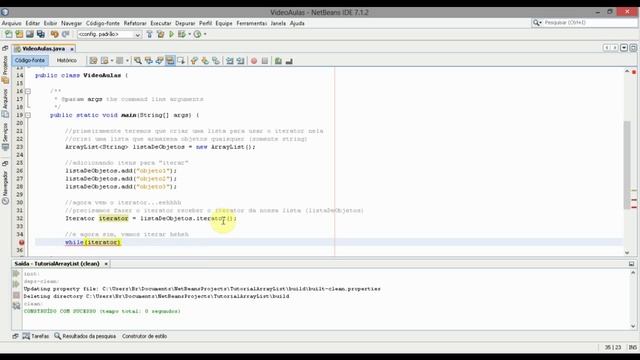This screenshot has height=360, width=640.
Task: Open the Equipe menu
Action: [224, 23]
